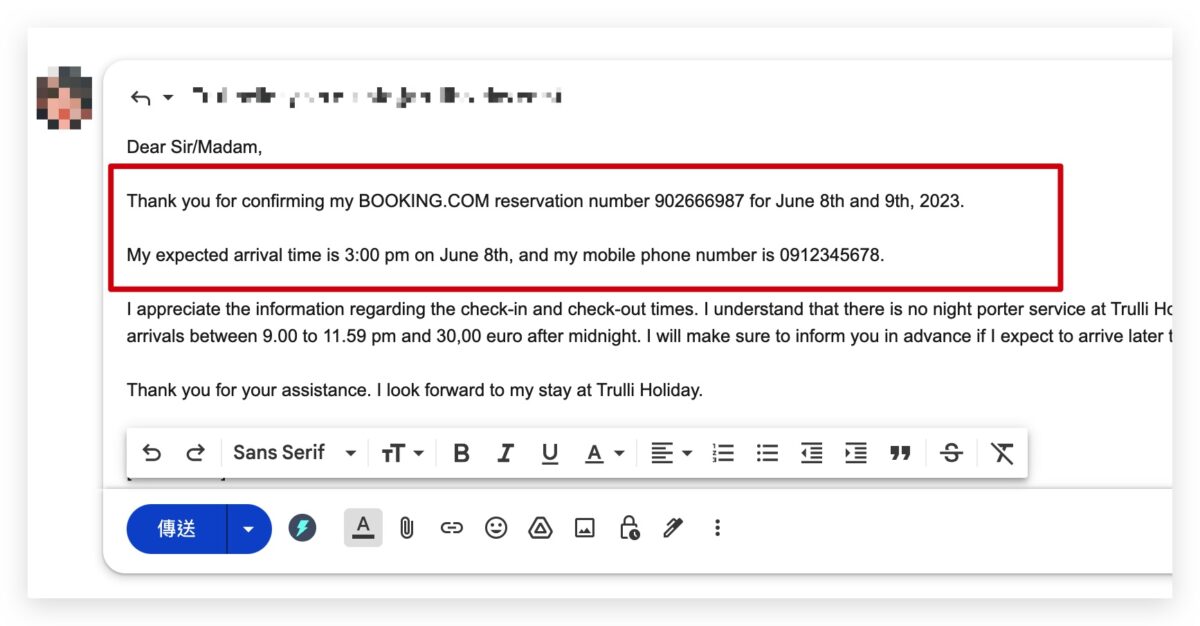Open the text size dropdown
The width and height of the screenshot is (1200, 626).
coord(402,453)
